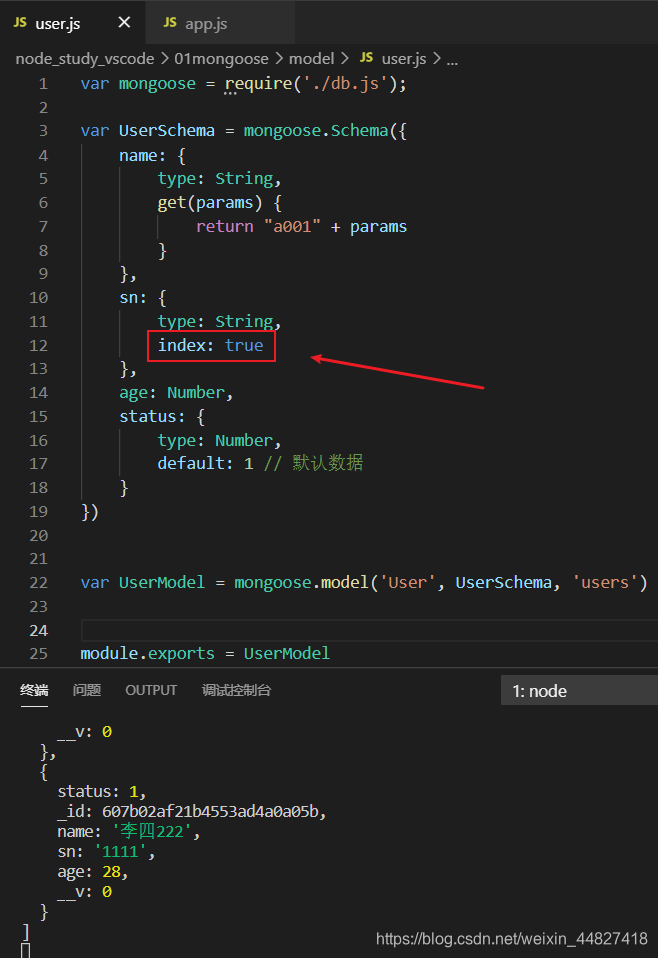
Task: Open the '1: node' terminal selector dropdown
Action: pos(579,690)
